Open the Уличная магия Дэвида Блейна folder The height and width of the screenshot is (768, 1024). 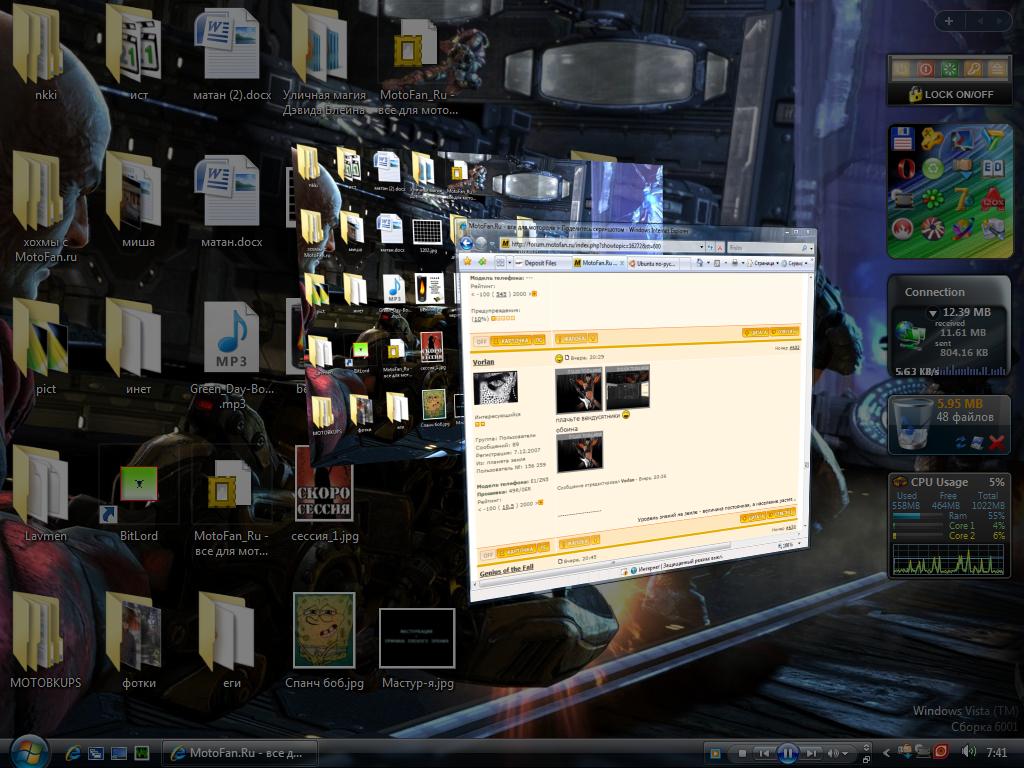point(319,43)
